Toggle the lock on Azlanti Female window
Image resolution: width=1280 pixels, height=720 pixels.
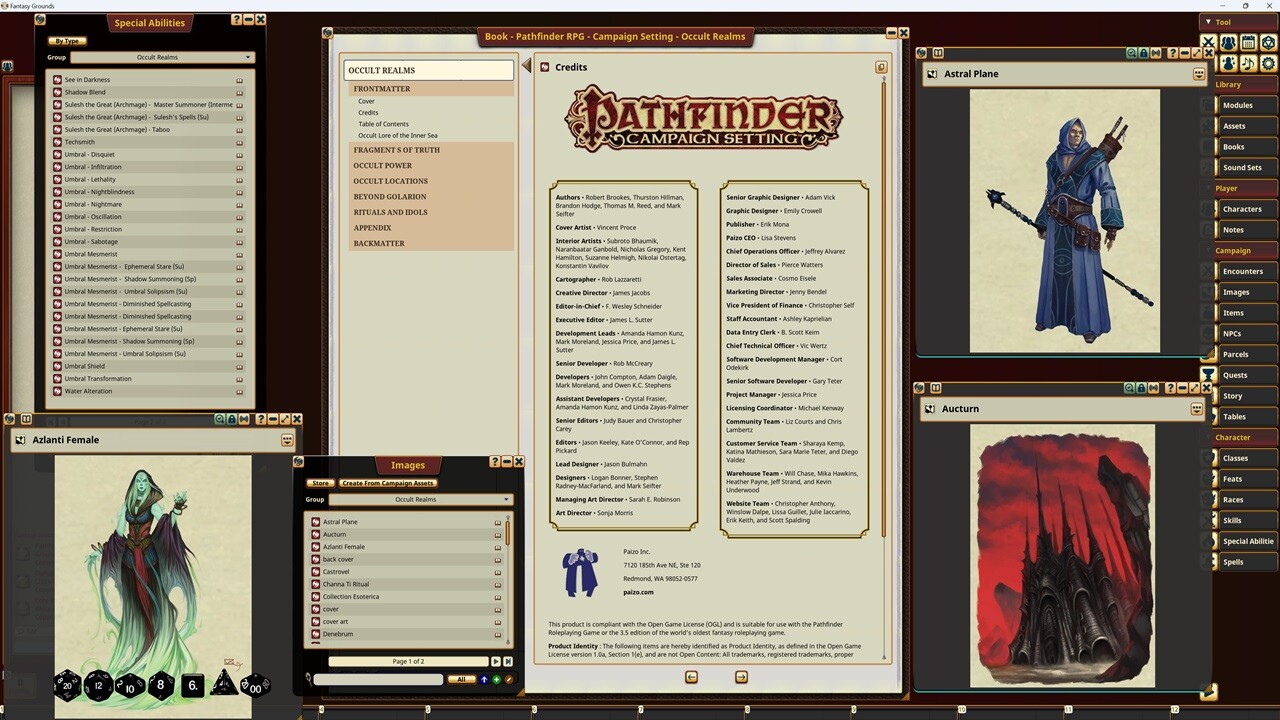(232, 419)
